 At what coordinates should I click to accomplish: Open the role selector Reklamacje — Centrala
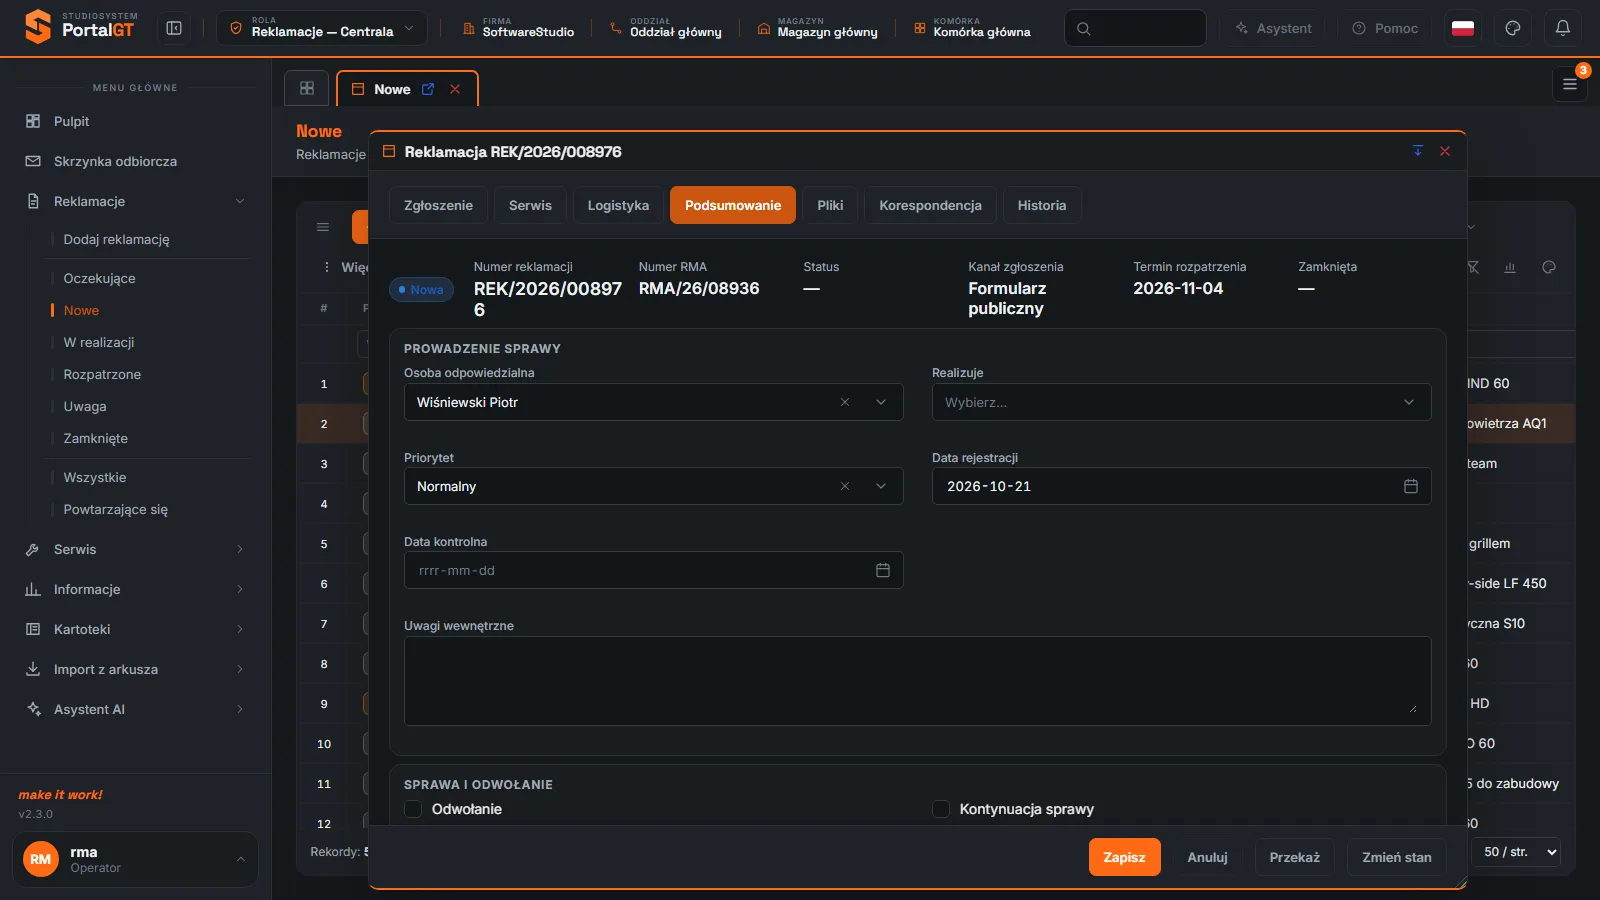[x=322, y=28]
